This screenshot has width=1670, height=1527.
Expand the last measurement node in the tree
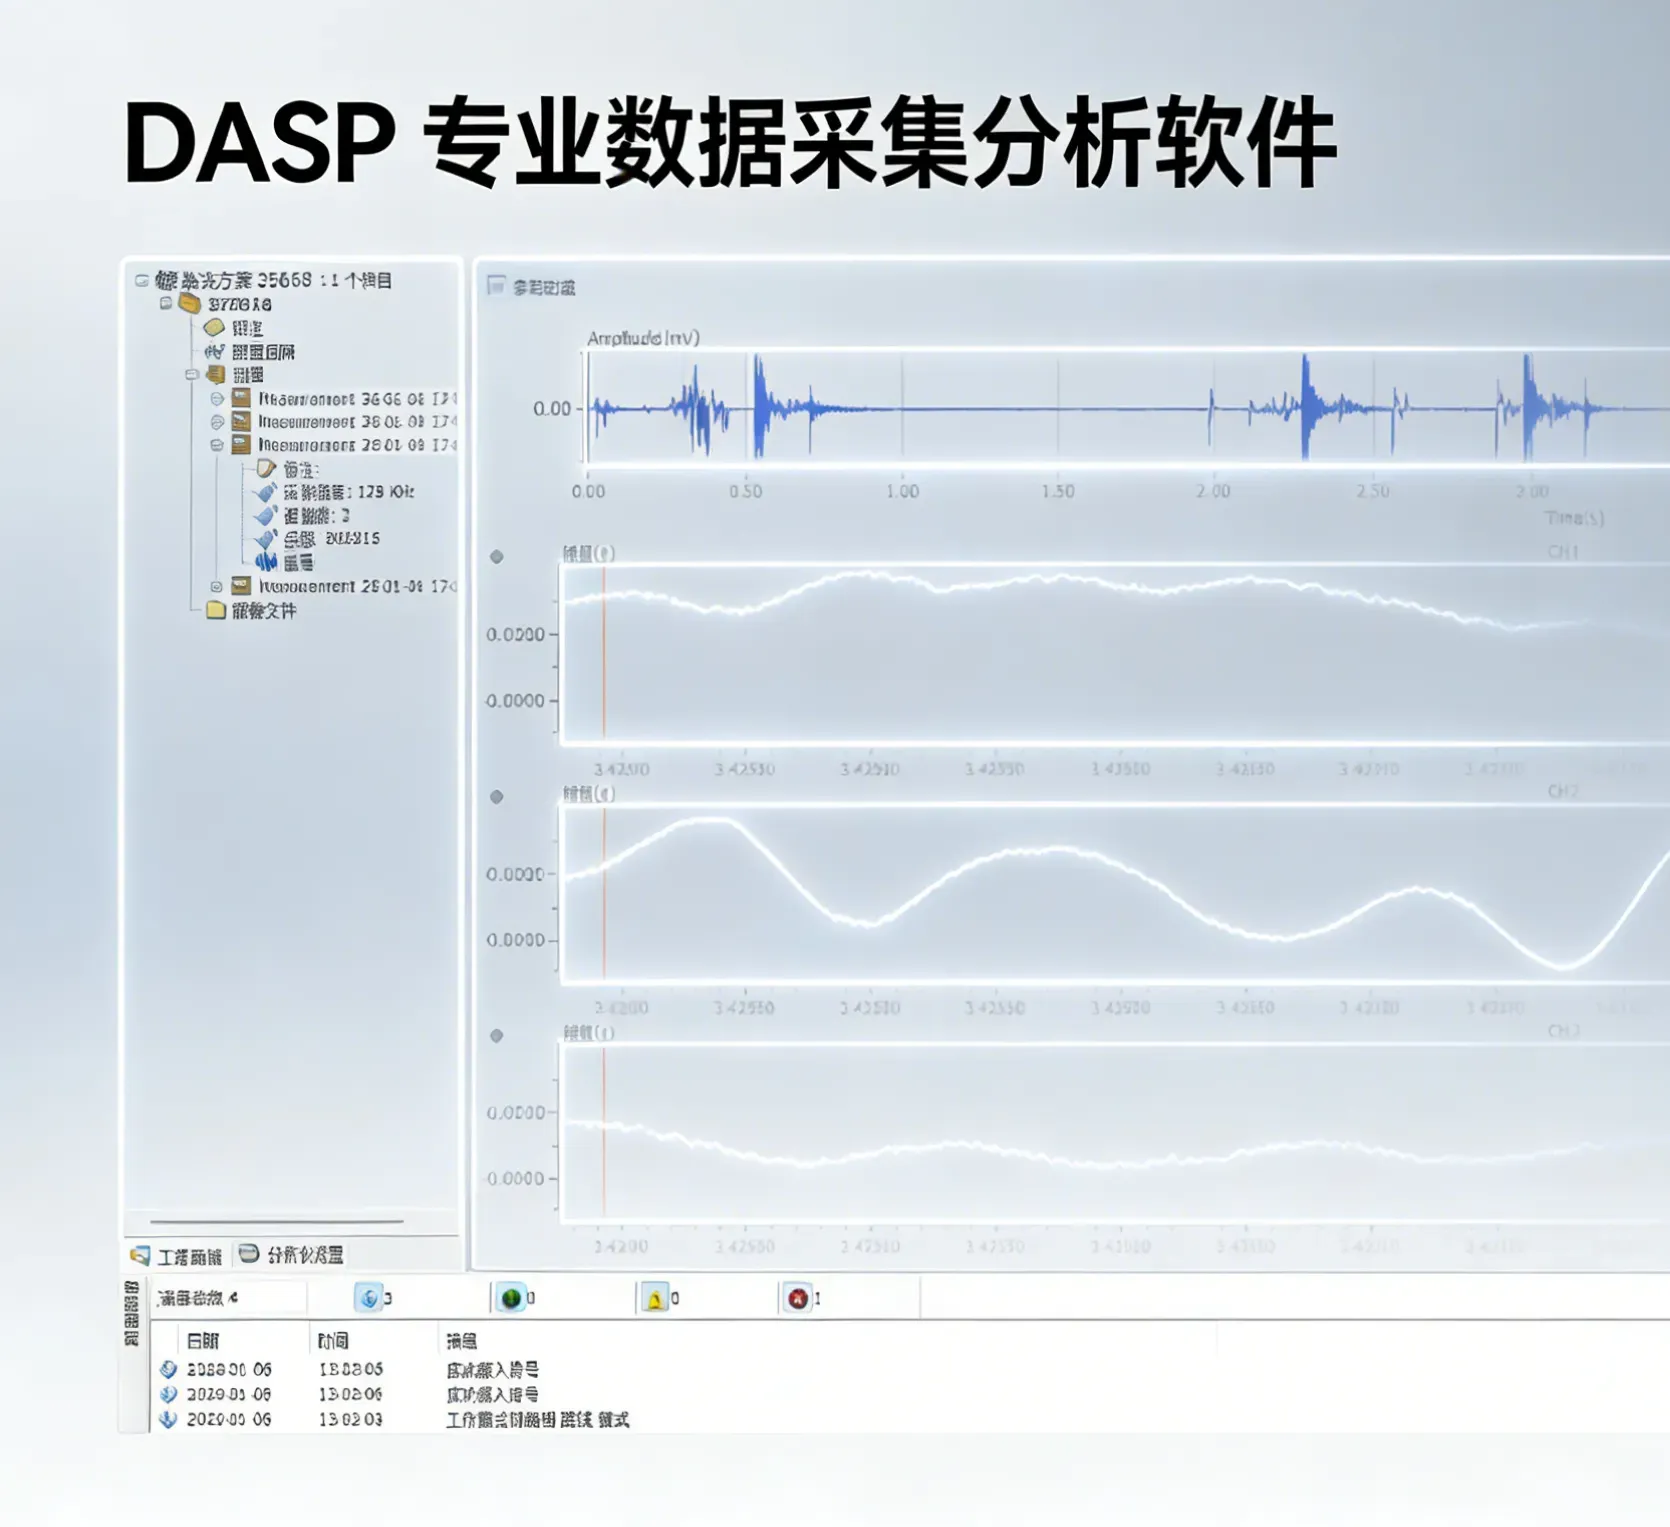coord(217,586)
